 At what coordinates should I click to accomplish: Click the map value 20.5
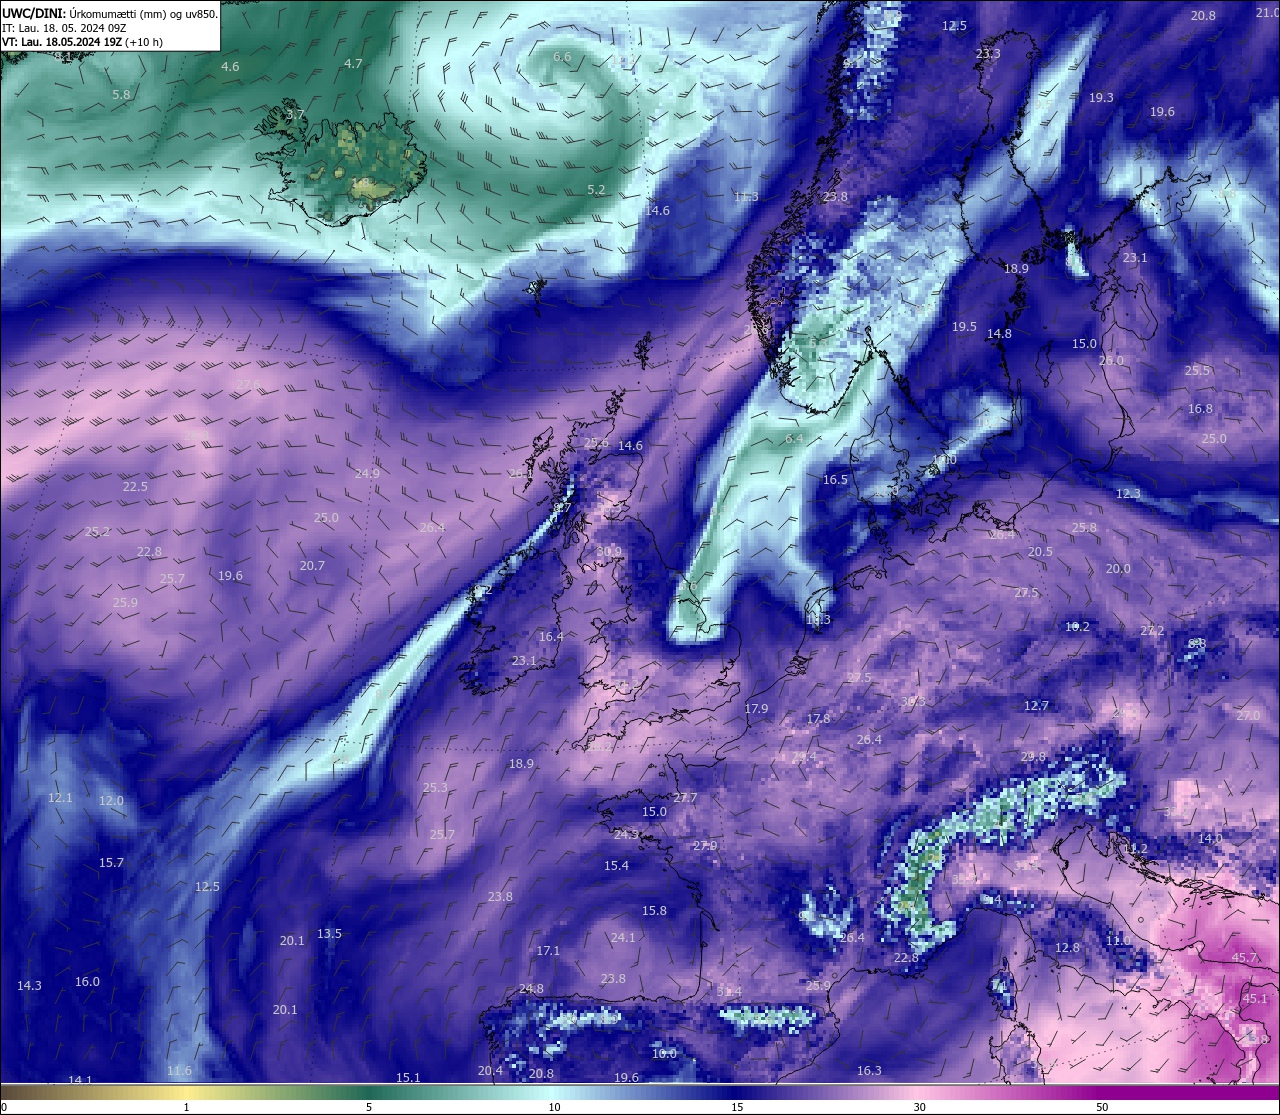(1040, 551)
